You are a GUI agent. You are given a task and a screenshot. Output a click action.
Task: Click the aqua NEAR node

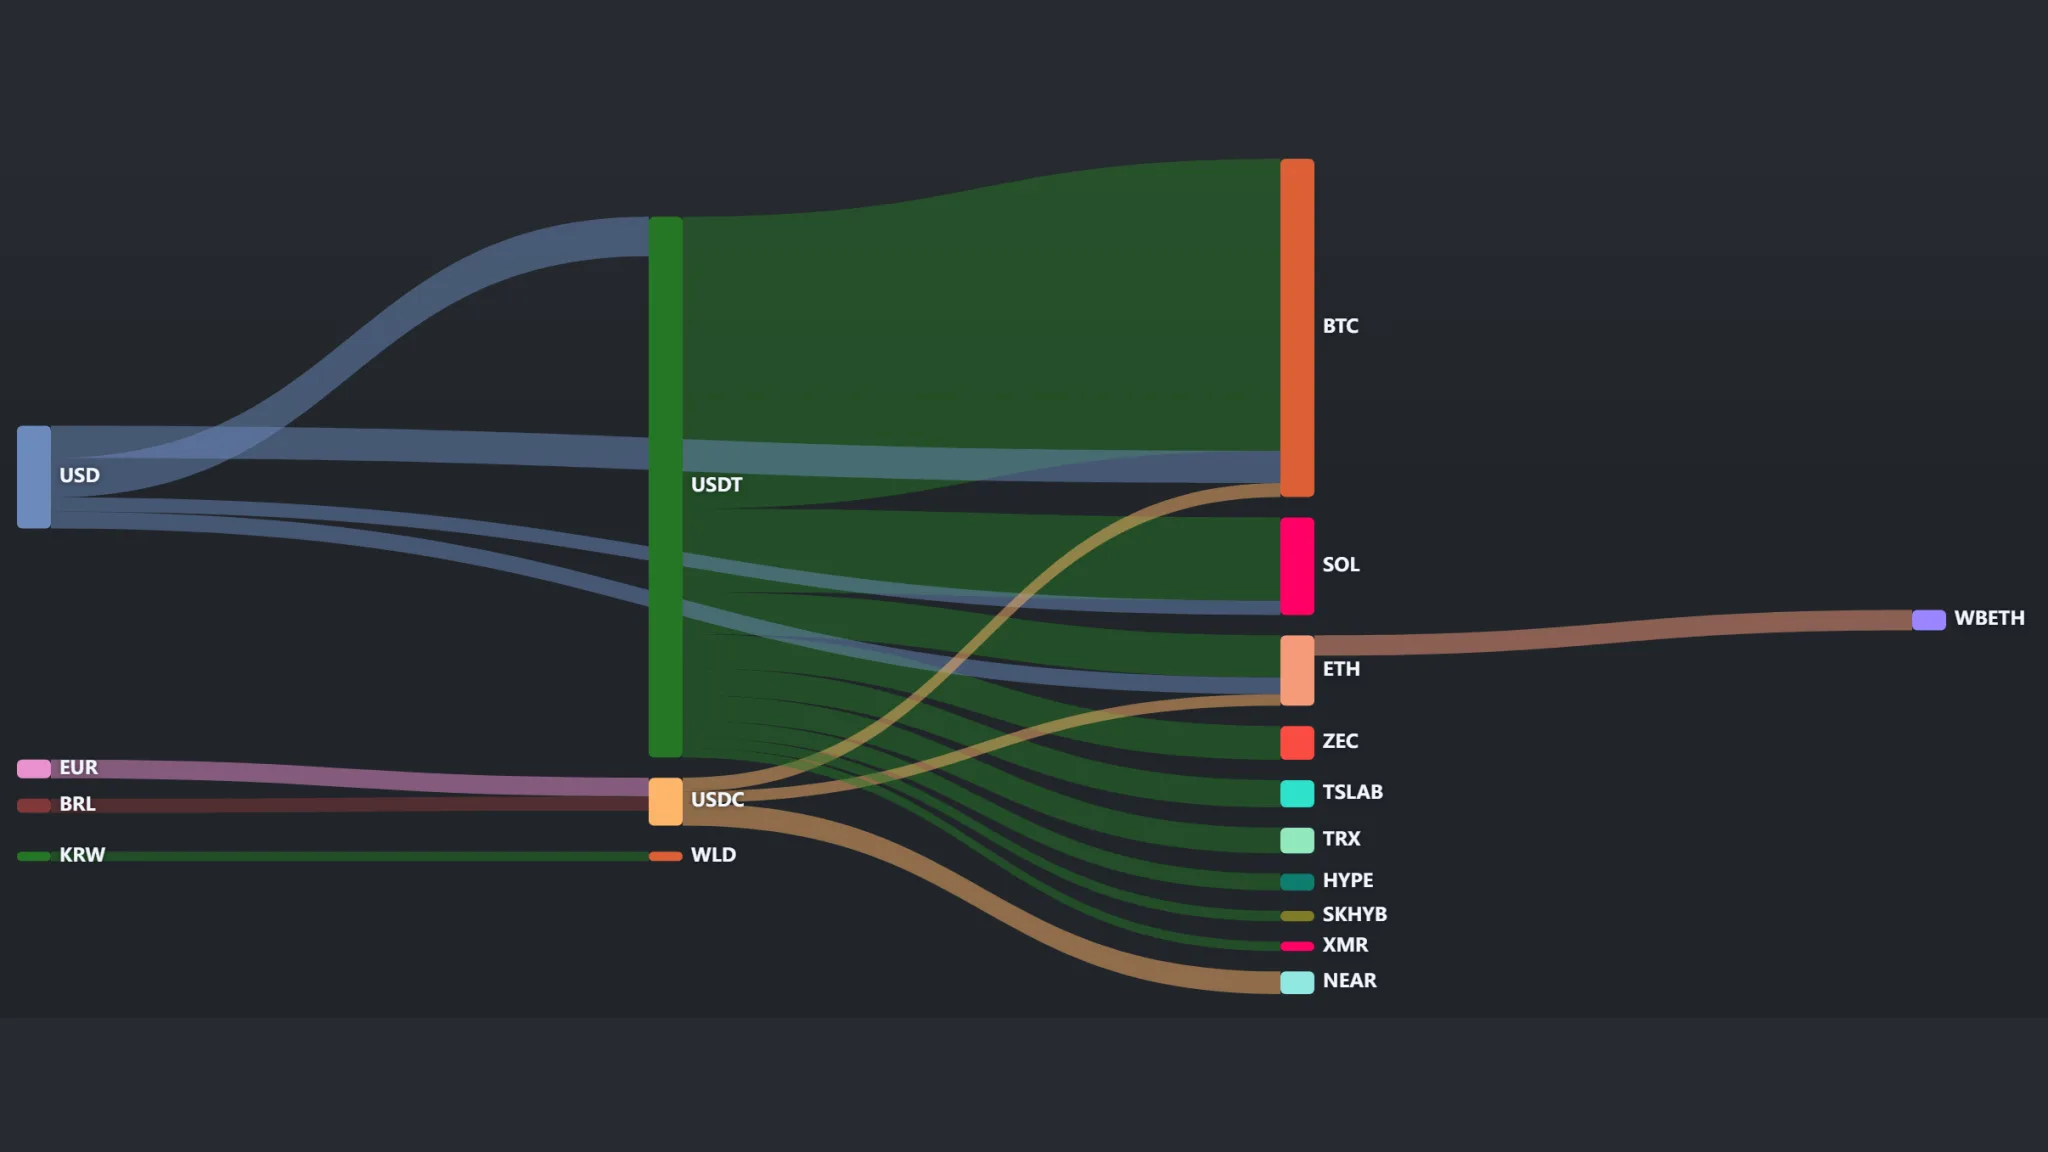coord(1297,982)
